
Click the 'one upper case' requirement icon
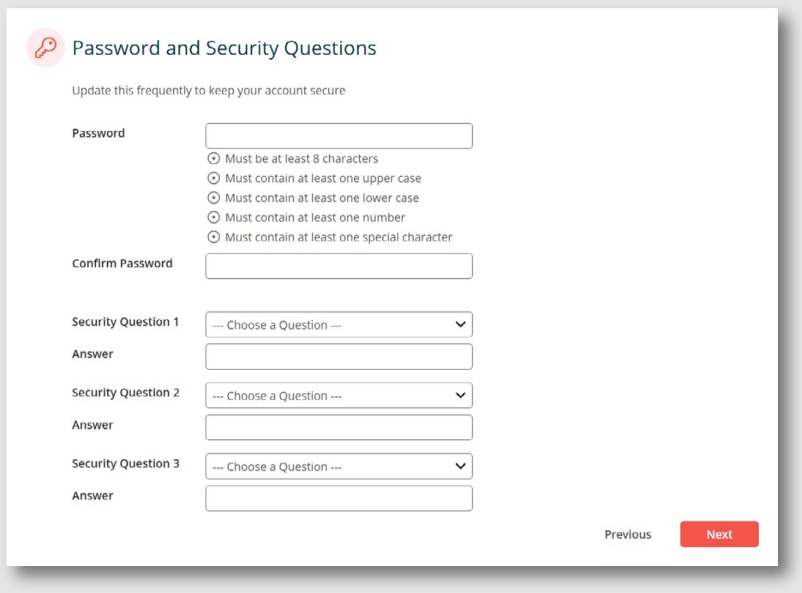(212, 179)
